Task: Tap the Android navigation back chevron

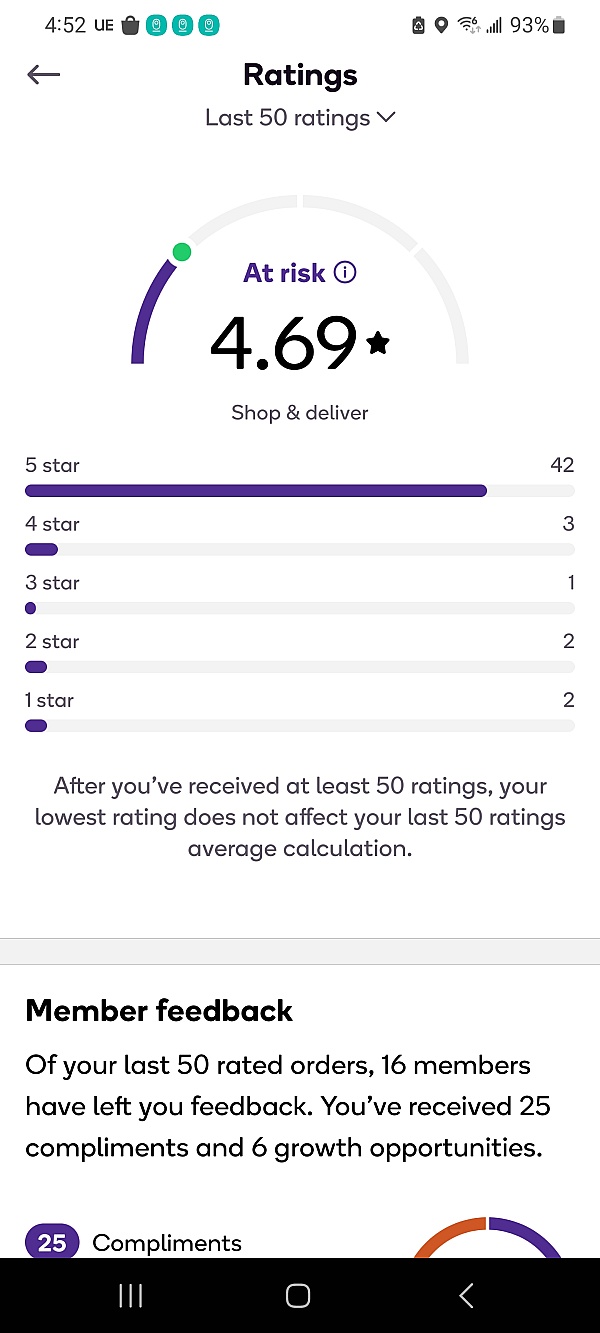Action: pos(466,1296)
